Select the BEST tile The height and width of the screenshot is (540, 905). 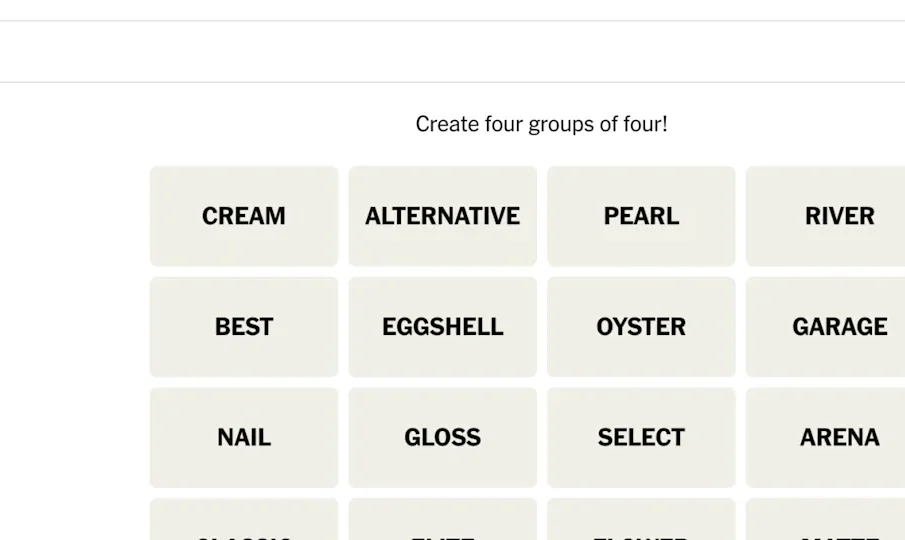pyautogui.click(x=244, y=327)
